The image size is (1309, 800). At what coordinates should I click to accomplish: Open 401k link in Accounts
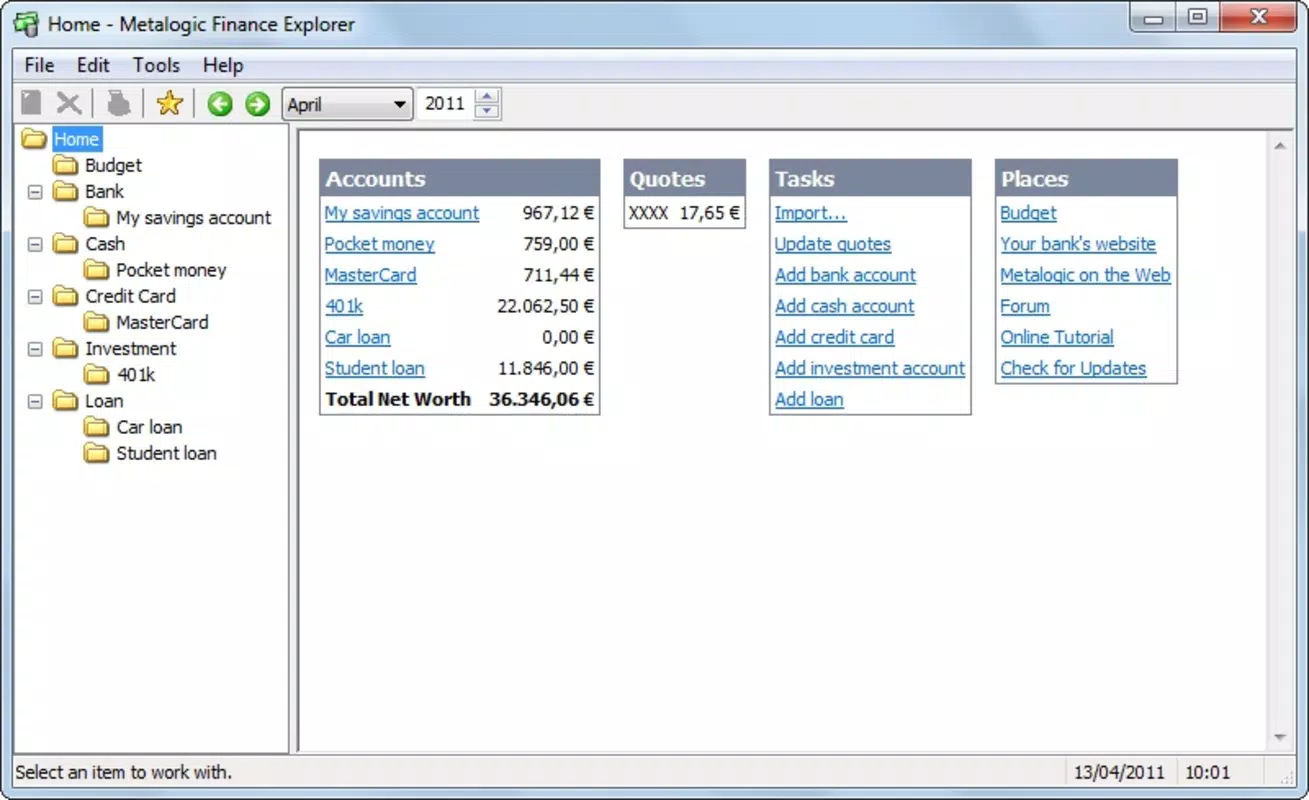[344, 306]
